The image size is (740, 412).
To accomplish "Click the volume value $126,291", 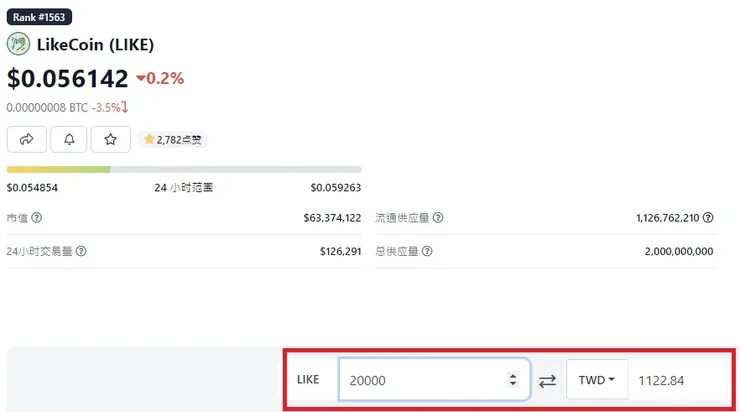I will [x=340, y=252].
